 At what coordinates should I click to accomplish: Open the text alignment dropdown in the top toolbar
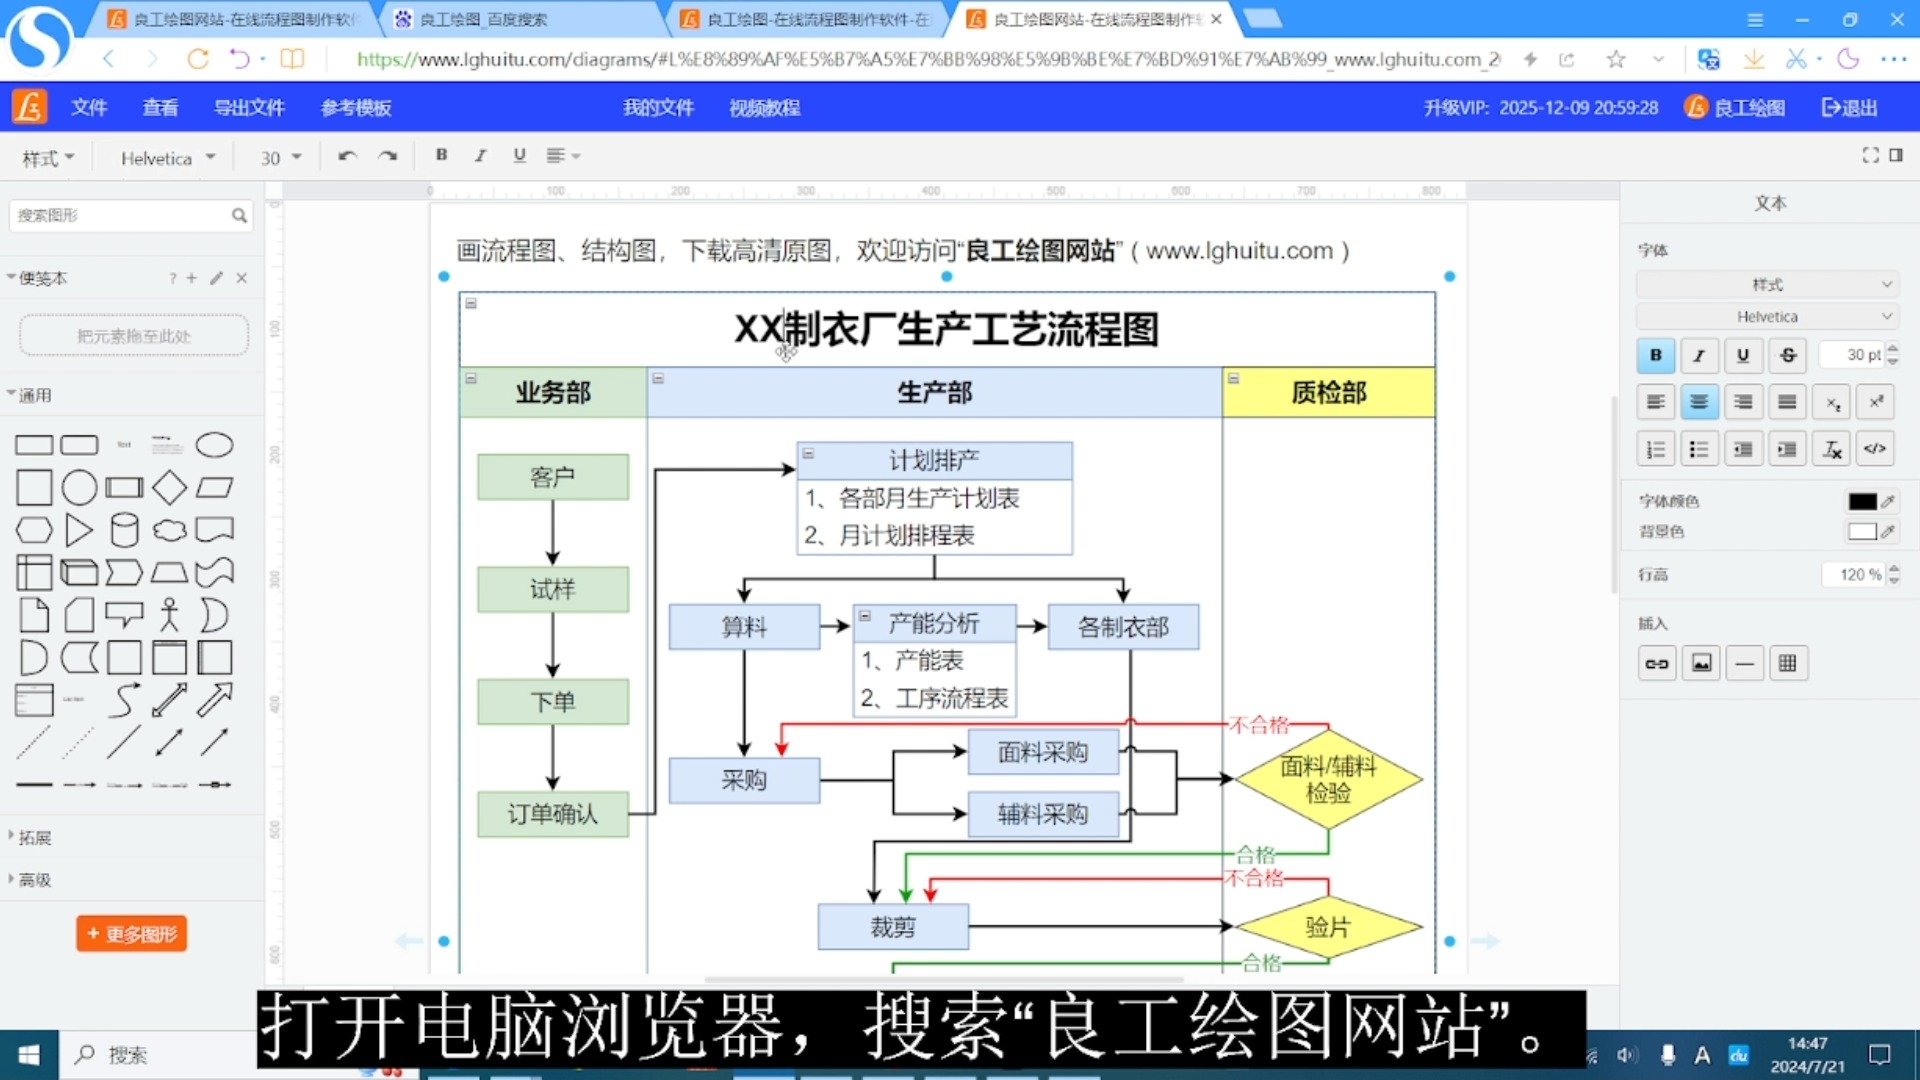tap(563, 155)
